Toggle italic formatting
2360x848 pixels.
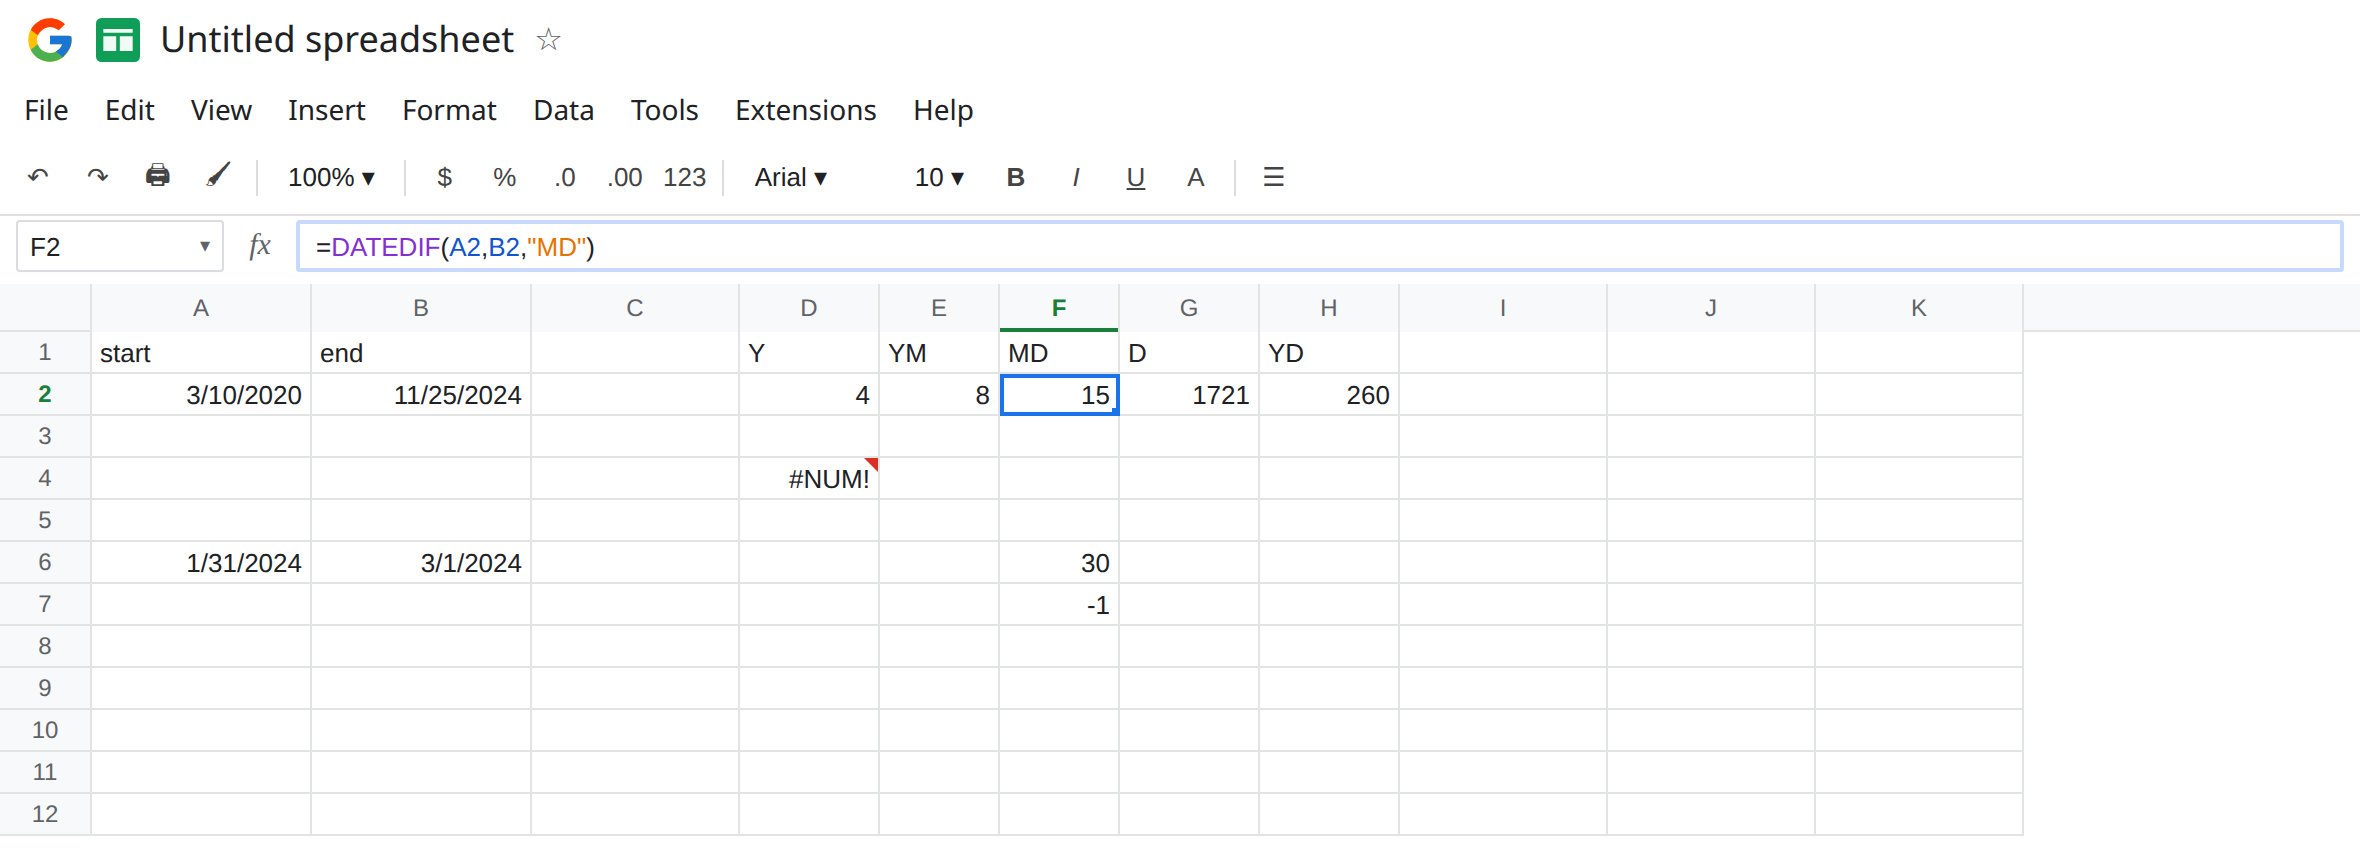1076,177
